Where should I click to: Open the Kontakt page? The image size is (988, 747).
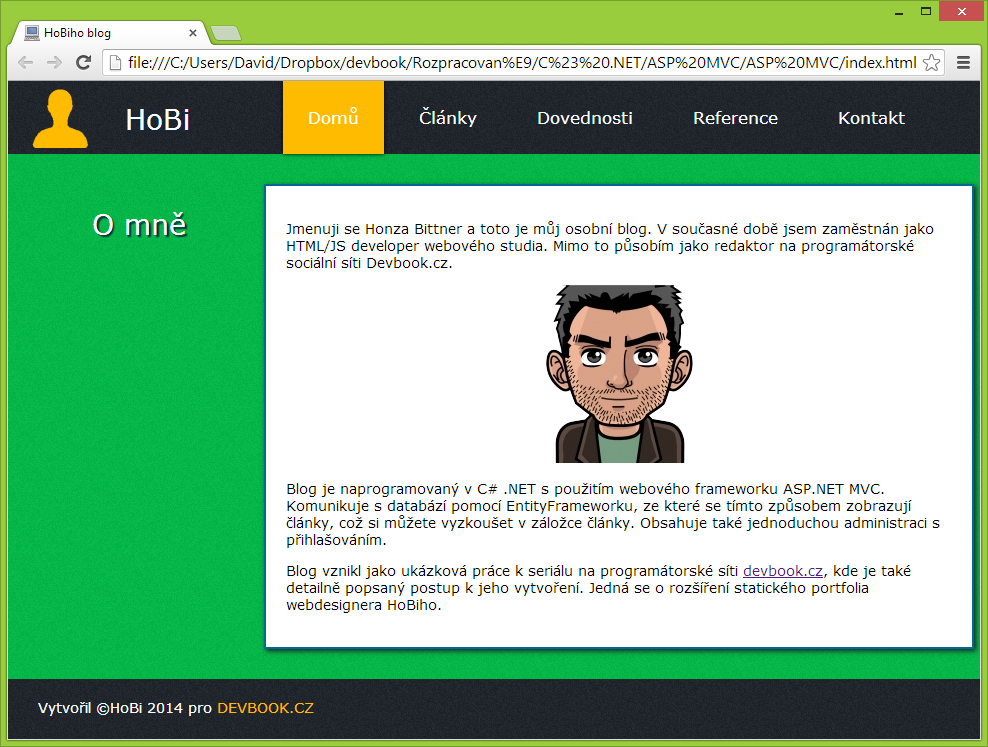pos(870,117)
